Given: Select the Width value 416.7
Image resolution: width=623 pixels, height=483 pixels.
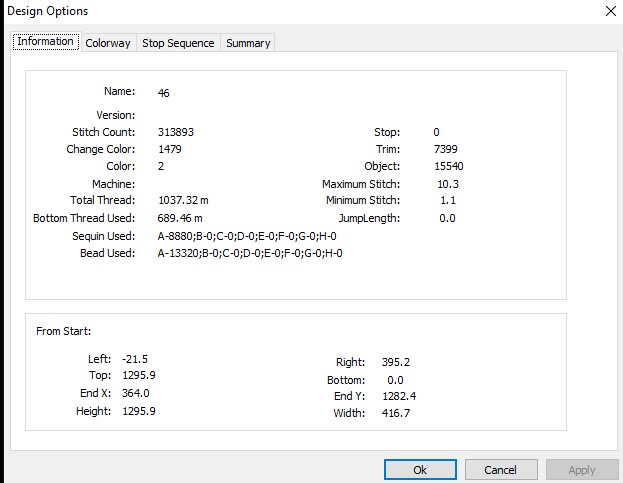Looking at the screenshot, I should point(396,413).
